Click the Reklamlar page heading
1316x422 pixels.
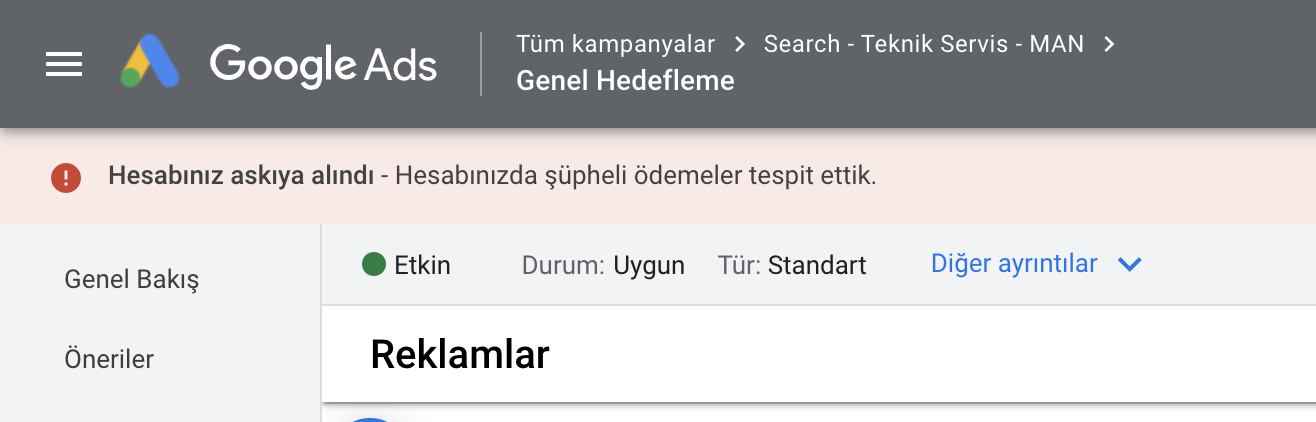tap(460, 355)
